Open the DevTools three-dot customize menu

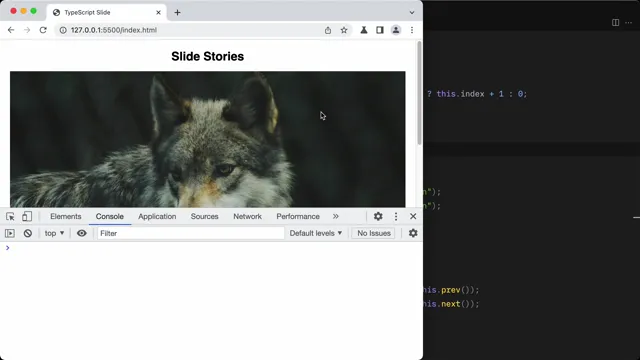tap(396, 216)
